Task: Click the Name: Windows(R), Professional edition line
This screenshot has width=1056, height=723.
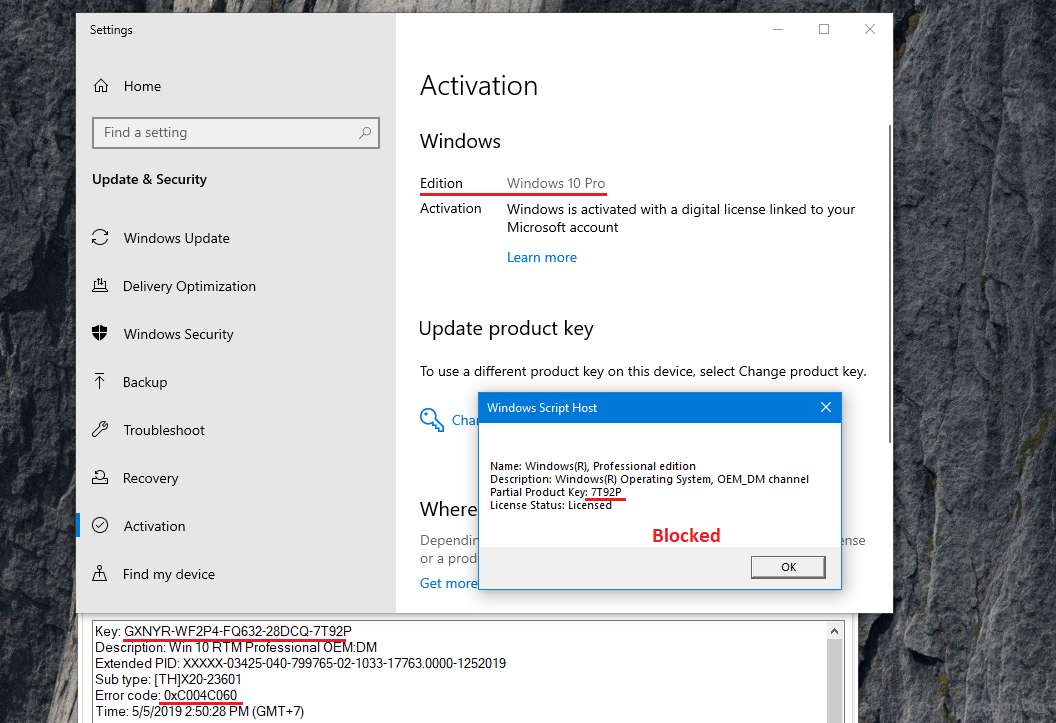Action: coord(593,466)
